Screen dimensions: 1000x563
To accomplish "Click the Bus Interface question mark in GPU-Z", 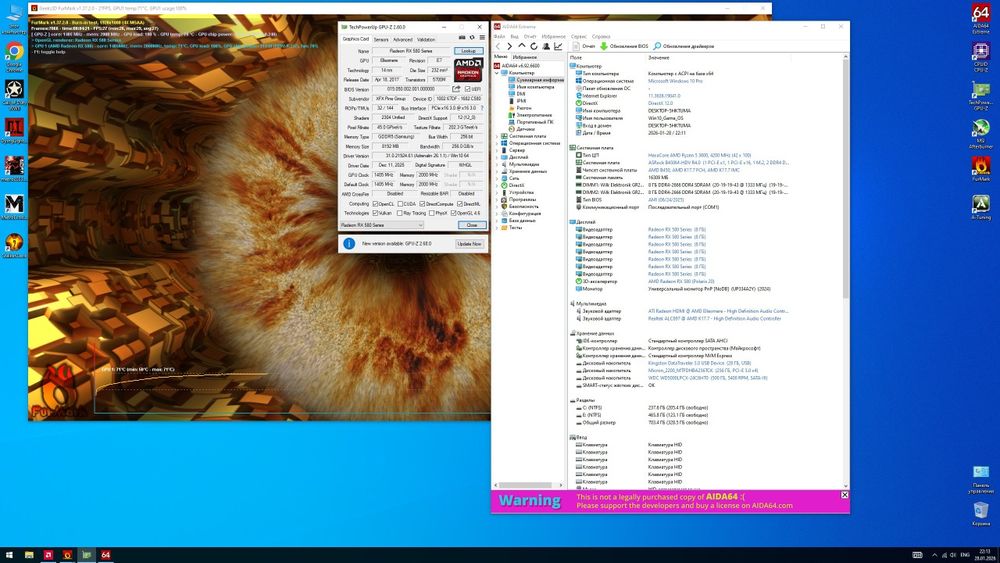I will [x=482, y=108].
